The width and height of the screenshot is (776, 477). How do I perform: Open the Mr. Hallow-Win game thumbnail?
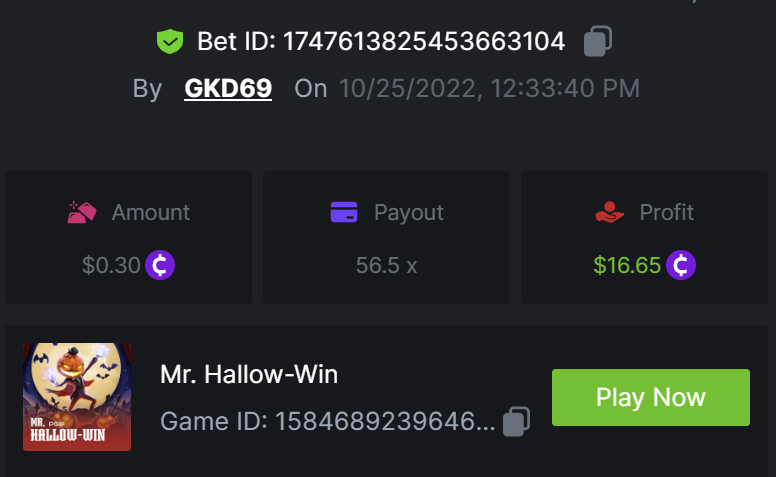click(77, 397)
